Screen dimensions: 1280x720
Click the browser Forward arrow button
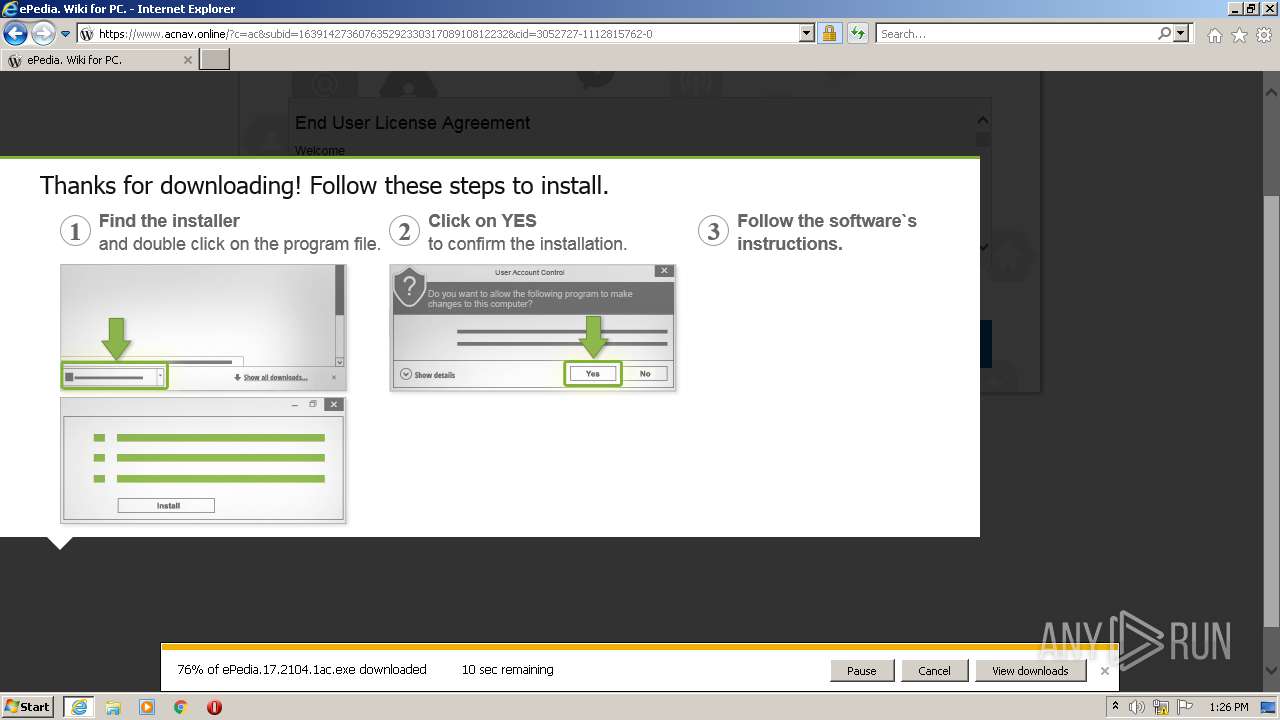[x=42, y=34]
